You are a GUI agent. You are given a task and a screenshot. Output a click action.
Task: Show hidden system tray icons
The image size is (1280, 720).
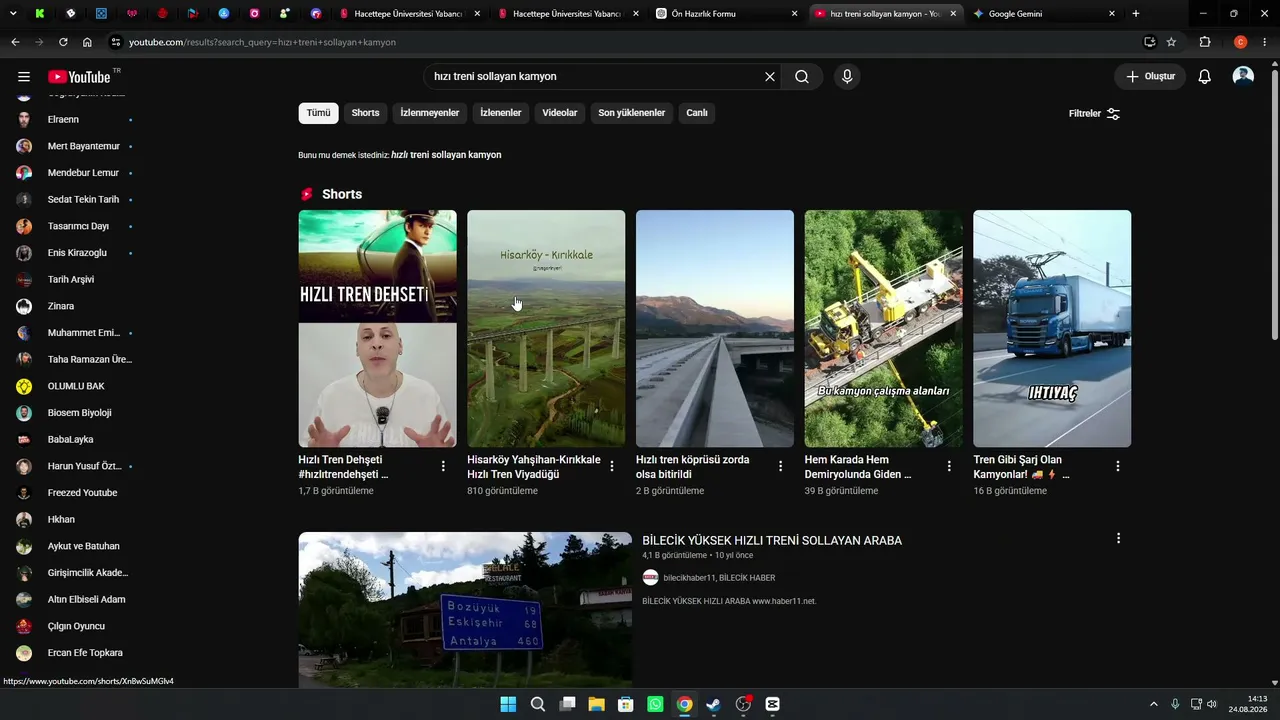1153,704
